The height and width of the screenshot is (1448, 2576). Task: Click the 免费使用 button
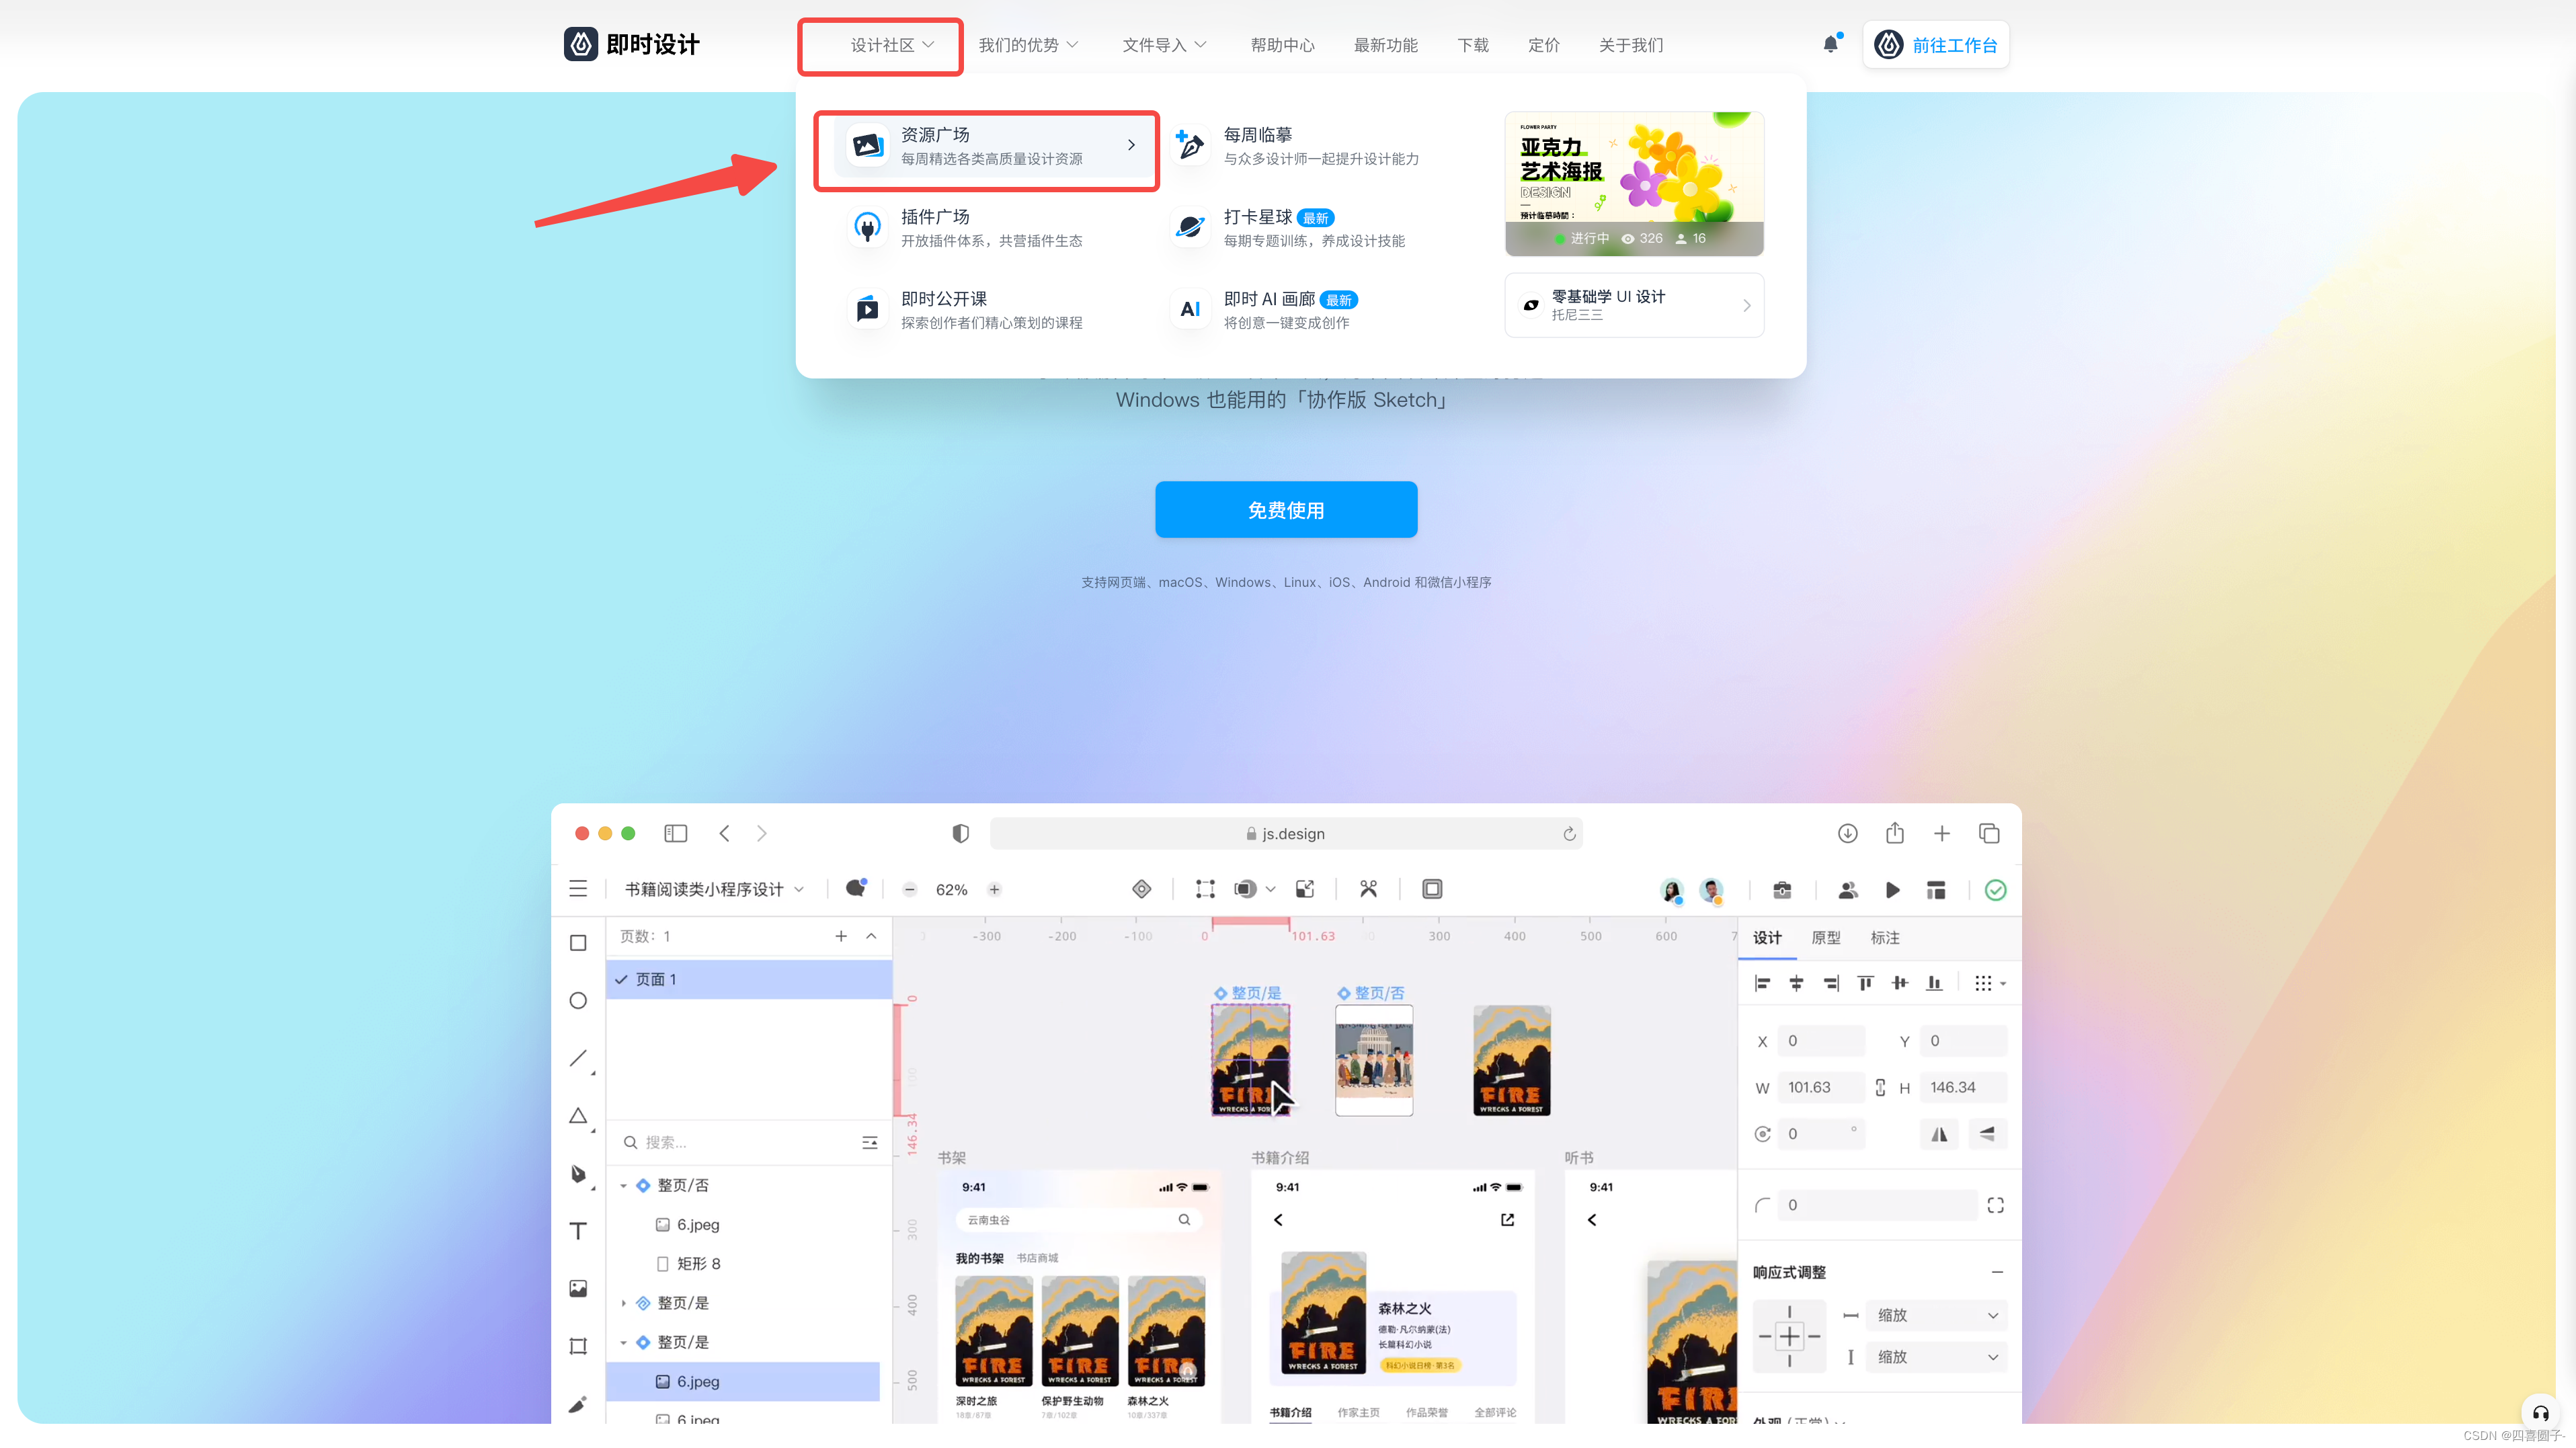1286,510
